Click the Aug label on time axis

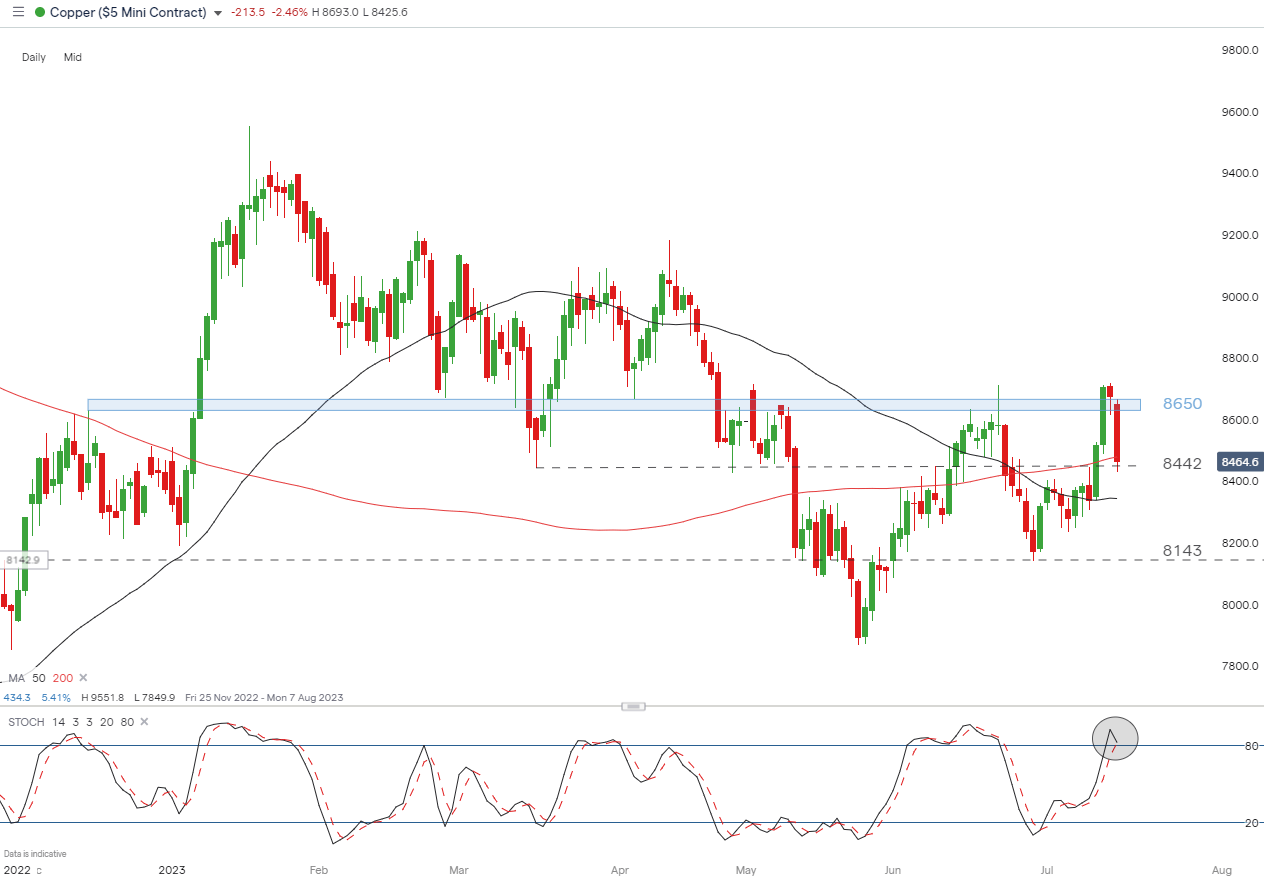pos(1221,871)
